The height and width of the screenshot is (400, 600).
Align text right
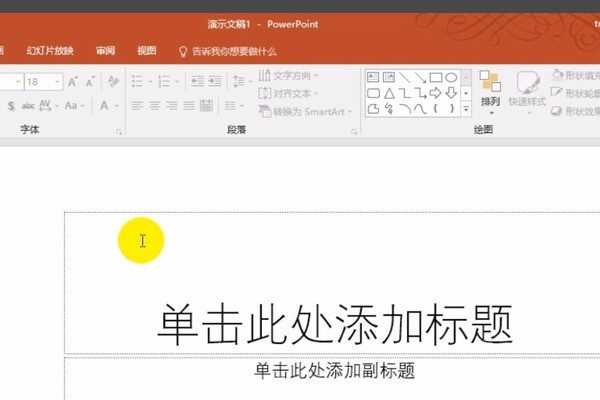[x=172, y=106]
